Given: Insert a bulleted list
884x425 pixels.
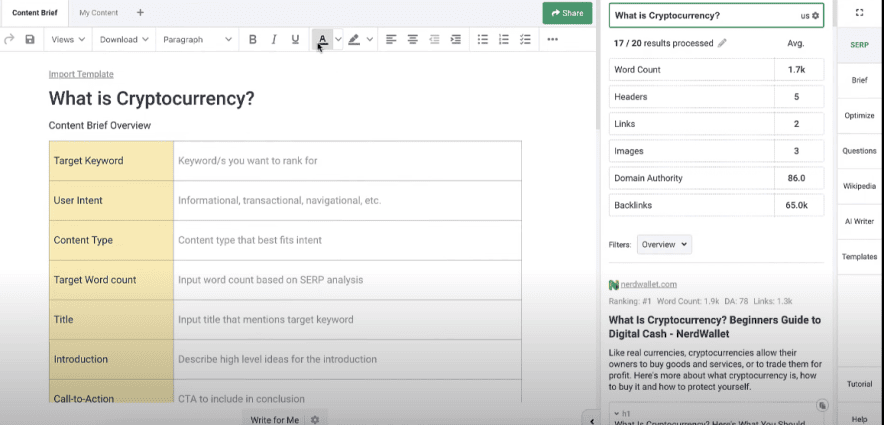Looking at the screenshot, I should [482, 40].
